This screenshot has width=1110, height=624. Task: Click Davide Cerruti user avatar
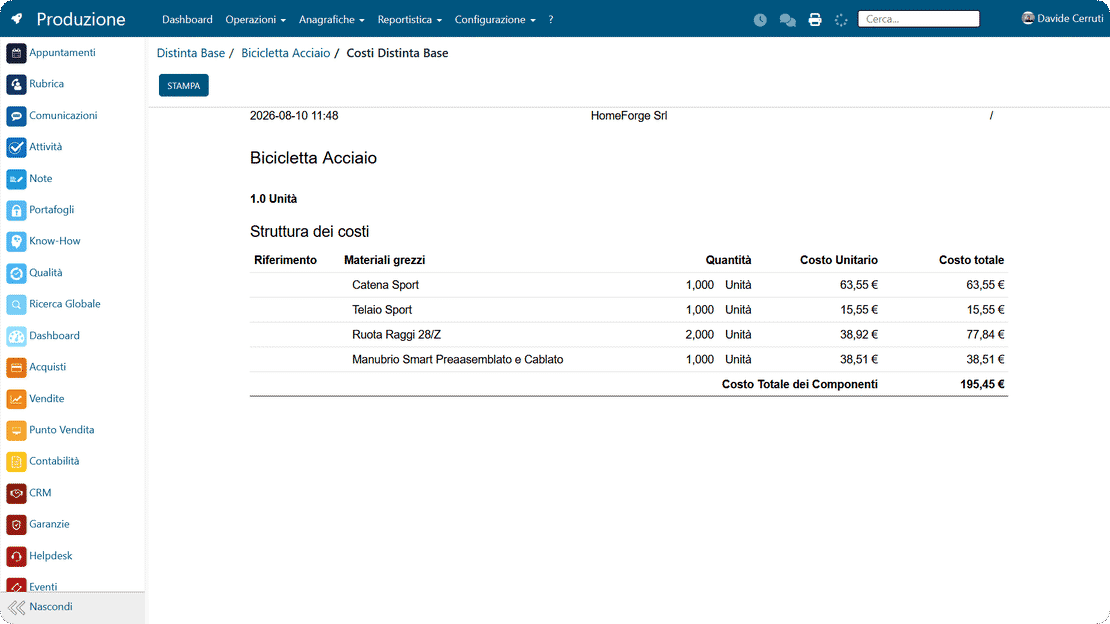click(x=1028, y=18)
